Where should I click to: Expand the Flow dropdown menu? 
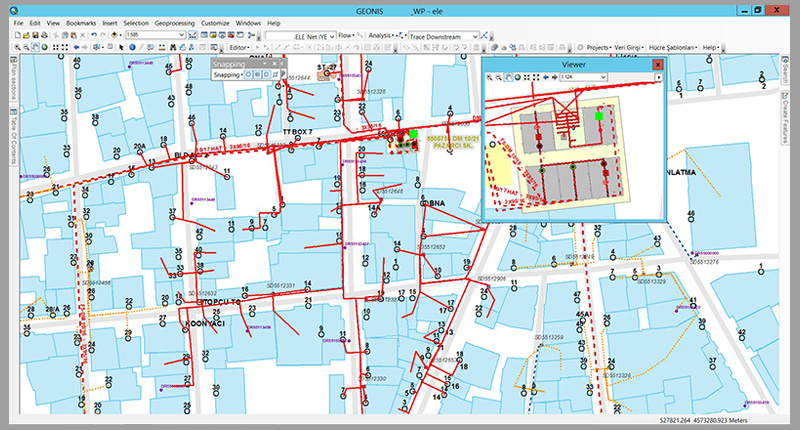346,36
